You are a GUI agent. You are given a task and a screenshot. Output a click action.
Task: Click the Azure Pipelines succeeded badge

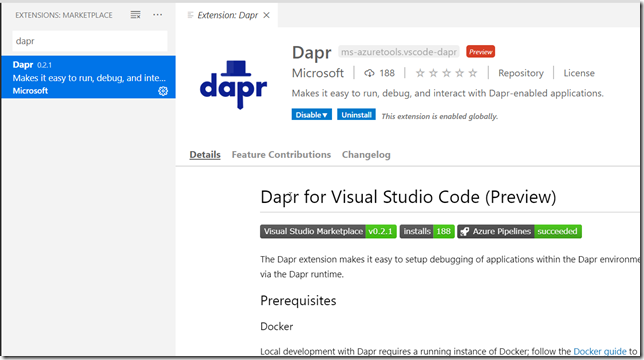pos(520,232)
